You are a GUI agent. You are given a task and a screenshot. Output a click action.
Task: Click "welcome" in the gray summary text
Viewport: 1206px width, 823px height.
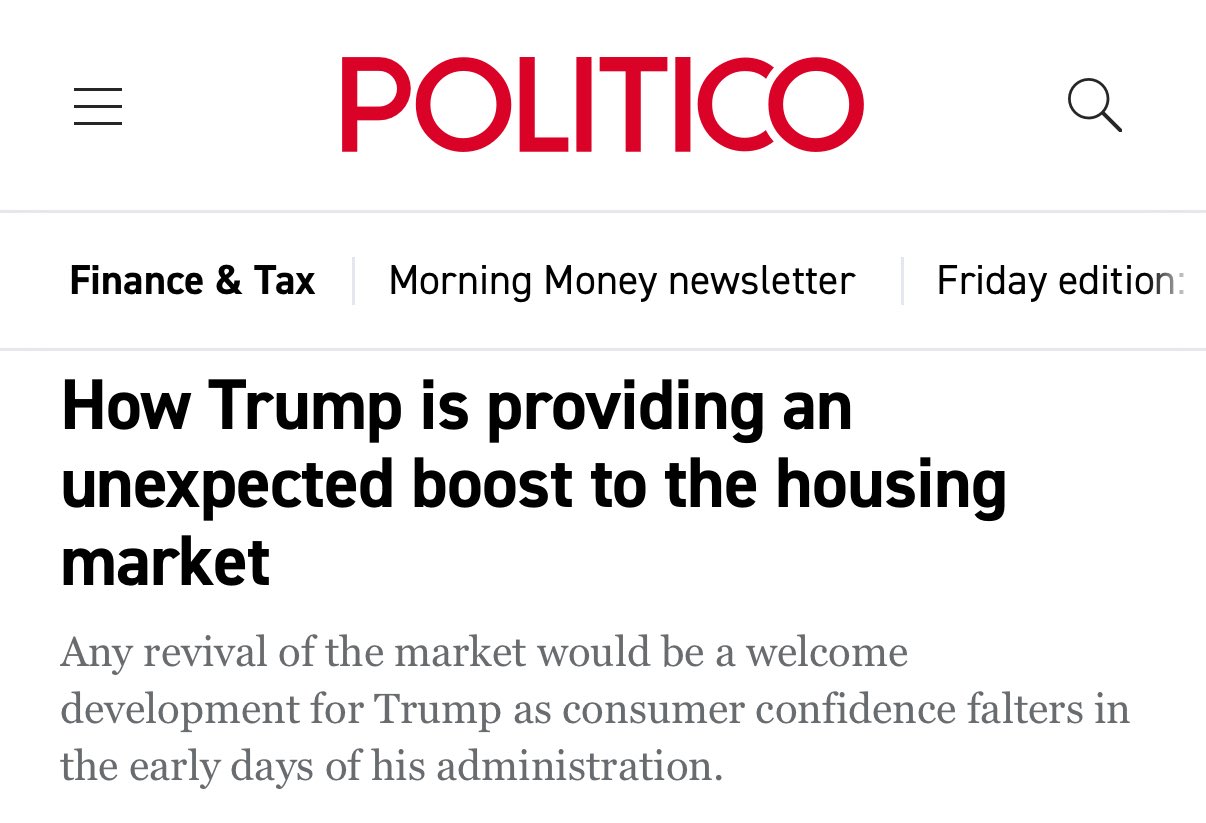pyautogui.click(x=827, y=653)
